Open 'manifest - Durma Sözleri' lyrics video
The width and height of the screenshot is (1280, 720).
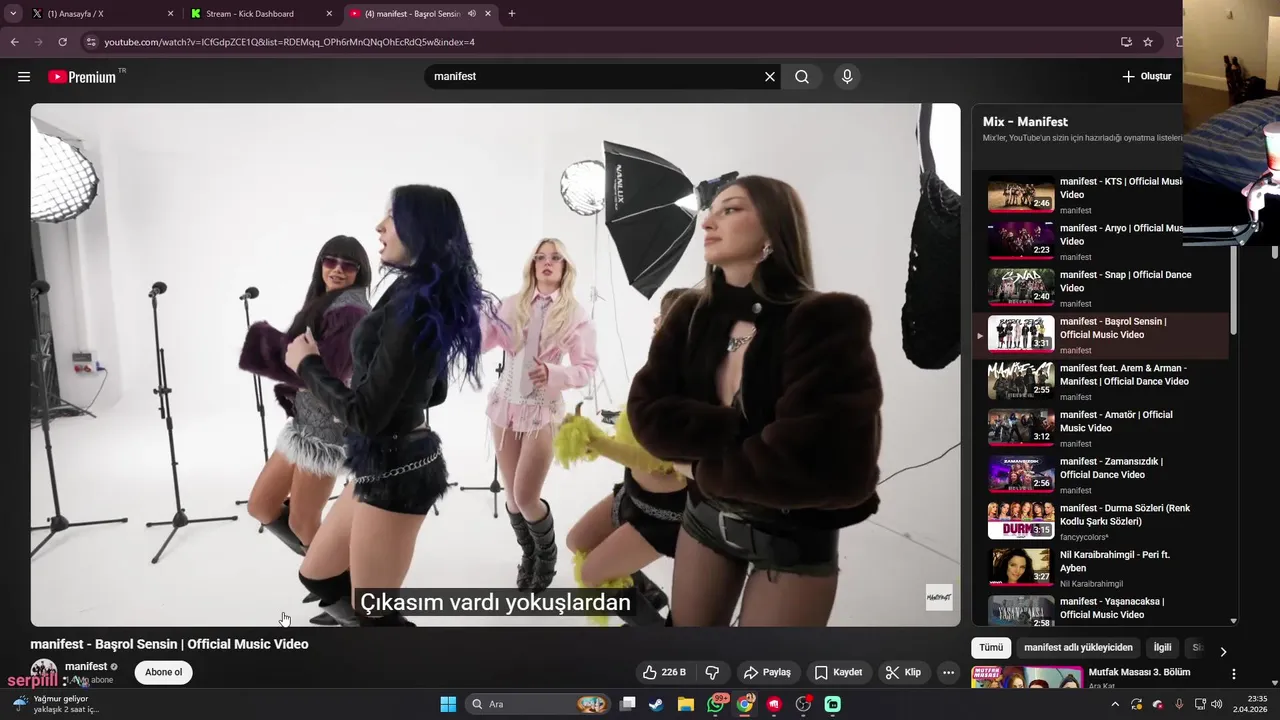(x=1100, y=521)
